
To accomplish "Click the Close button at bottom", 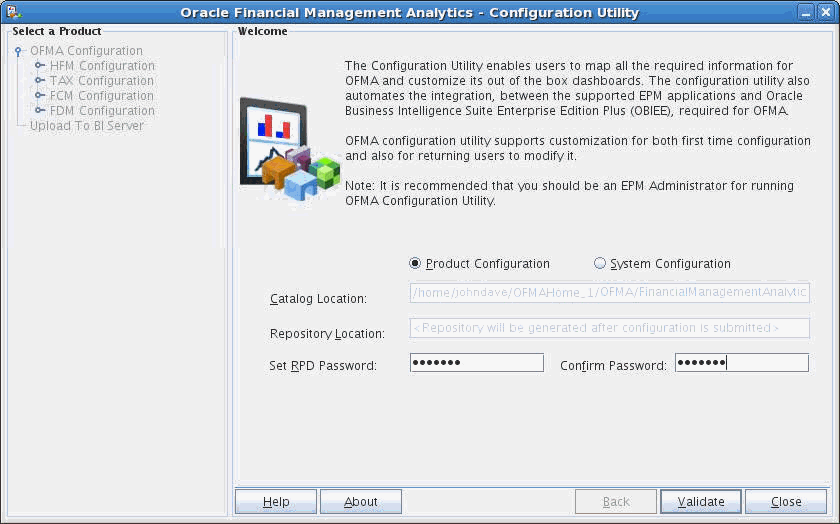I will click(x=786, y=501).
